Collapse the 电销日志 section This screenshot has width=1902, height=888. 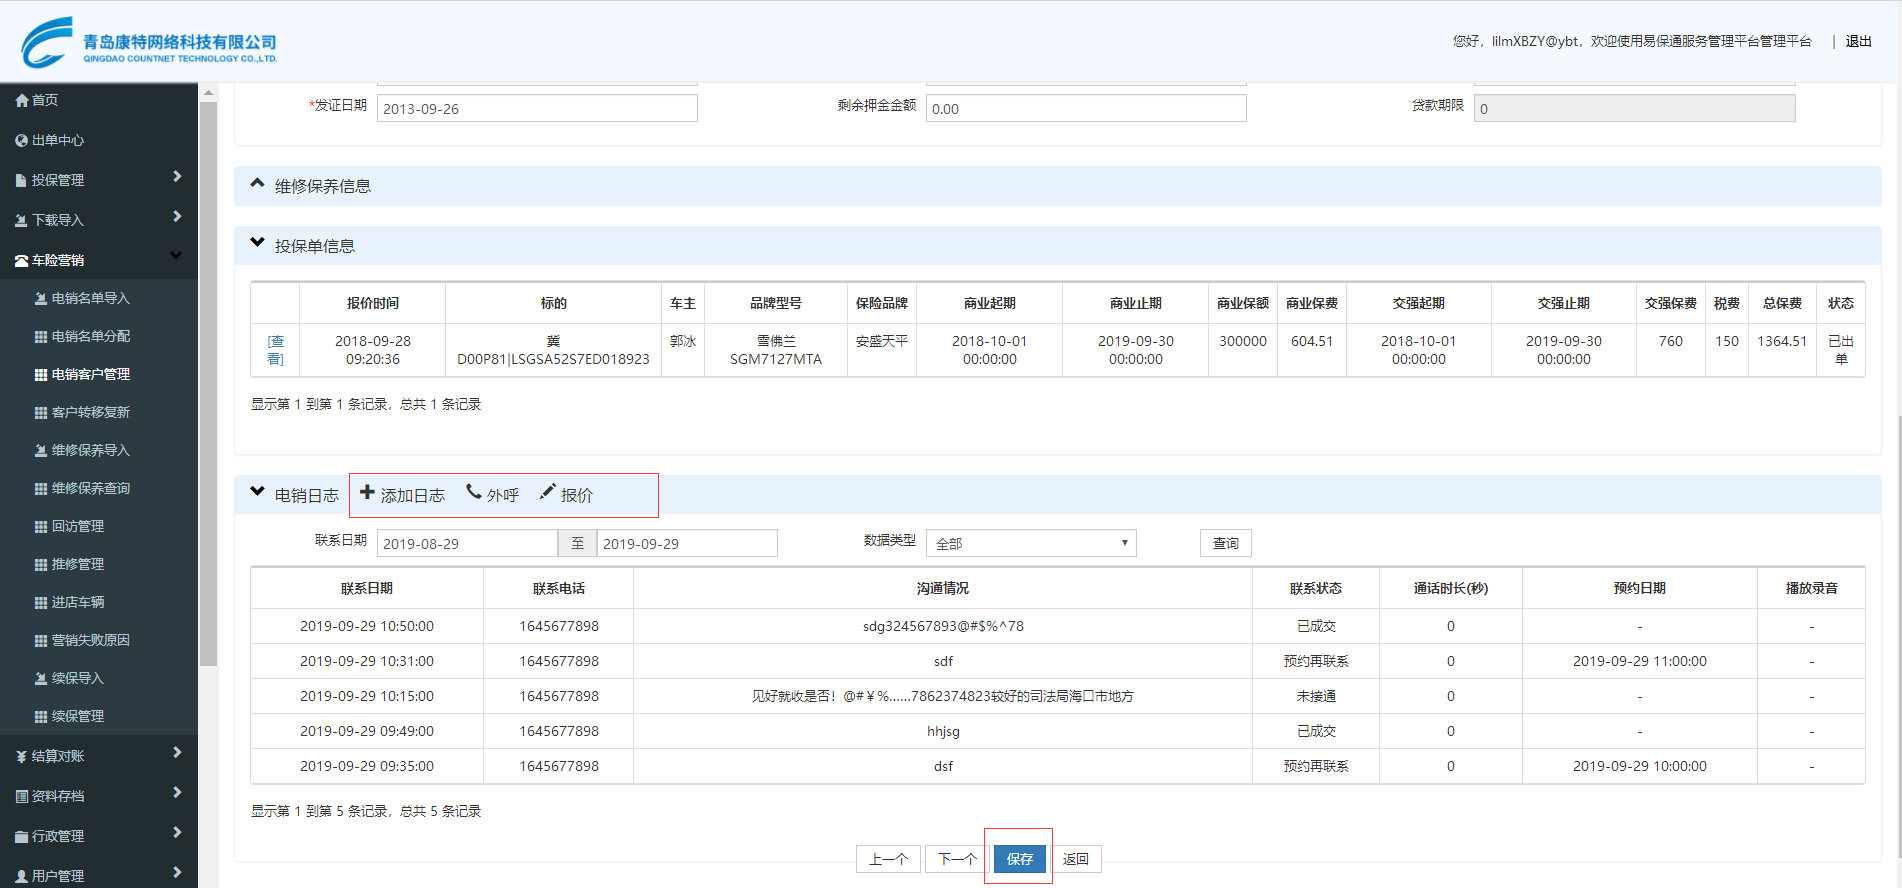[x=258, y=493]
